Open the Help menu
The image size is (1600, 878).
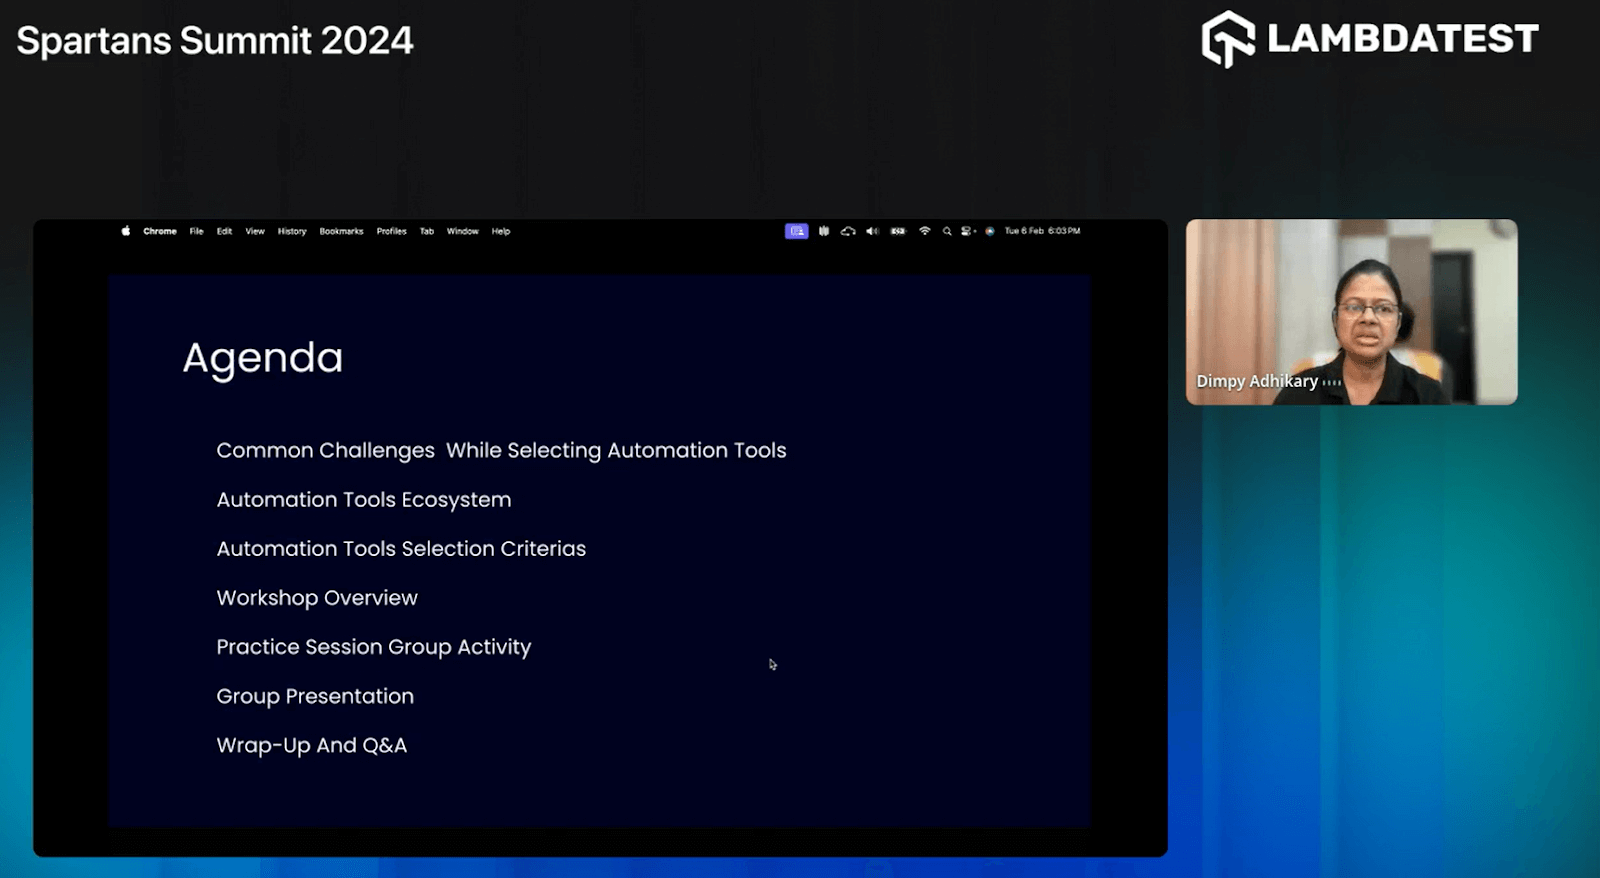(501, 231)
